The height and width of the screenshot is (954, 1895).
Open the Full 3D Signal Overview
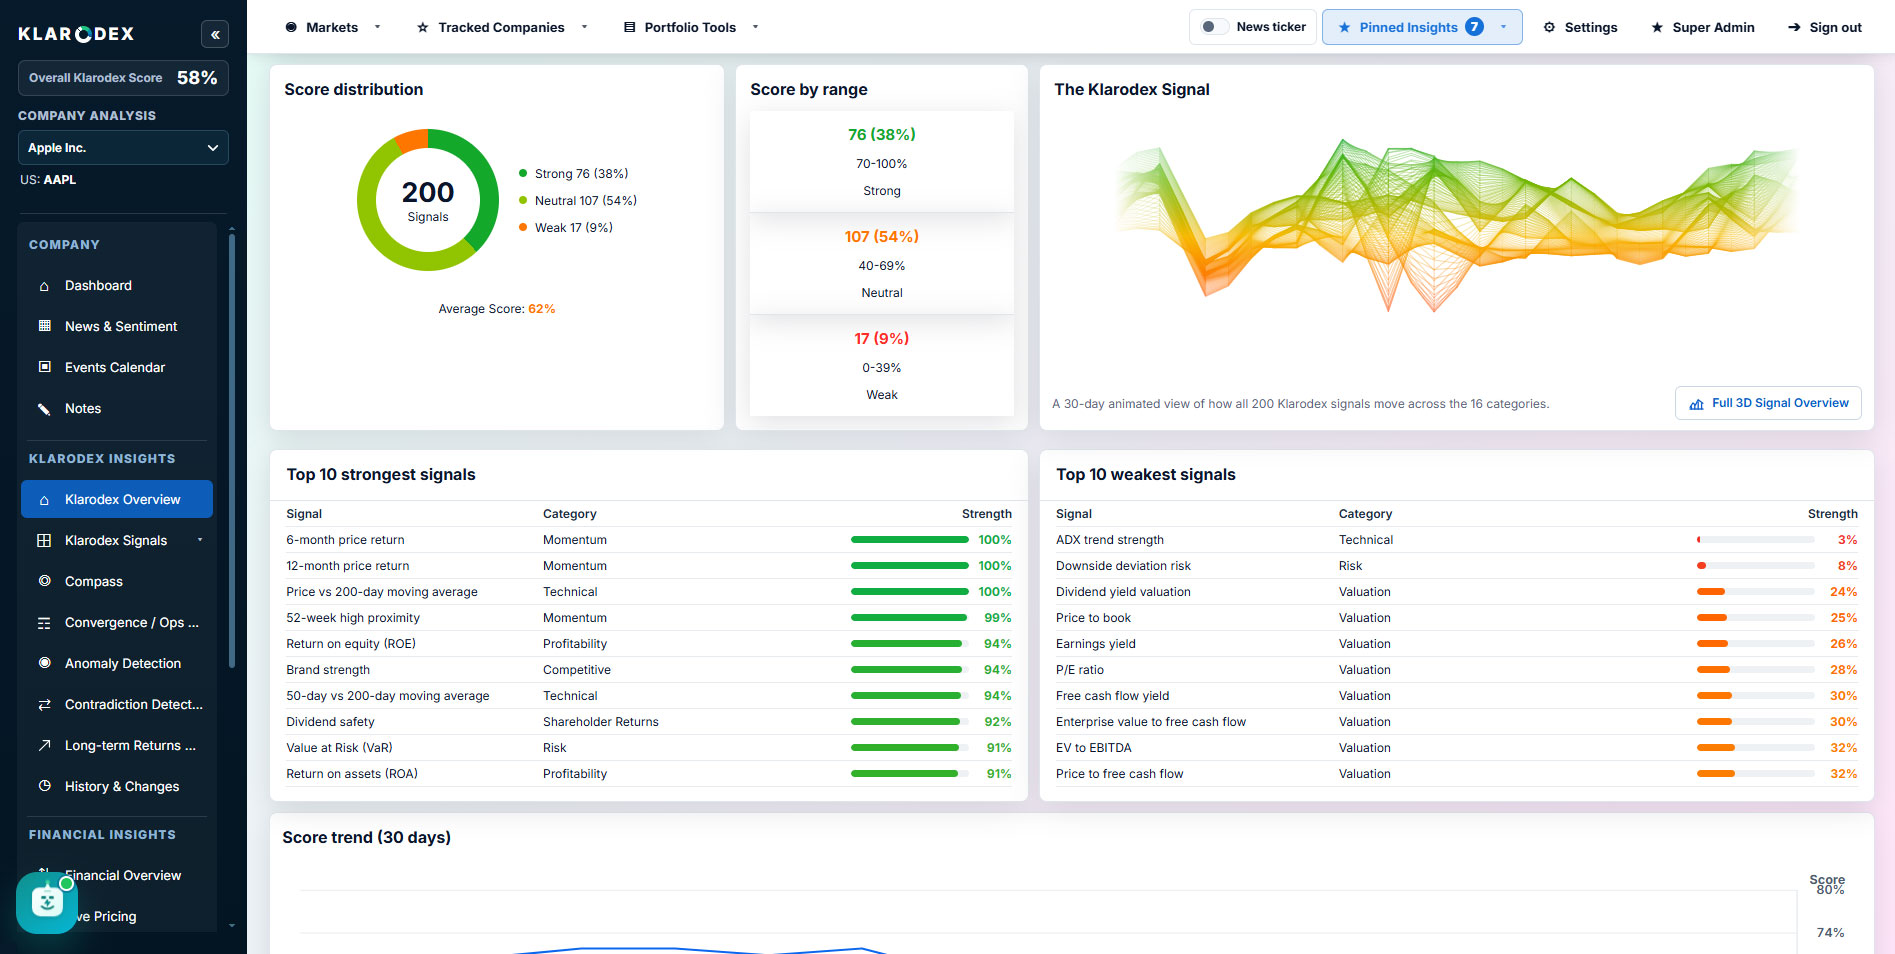pyautogui.click(x=1768, y=403)
